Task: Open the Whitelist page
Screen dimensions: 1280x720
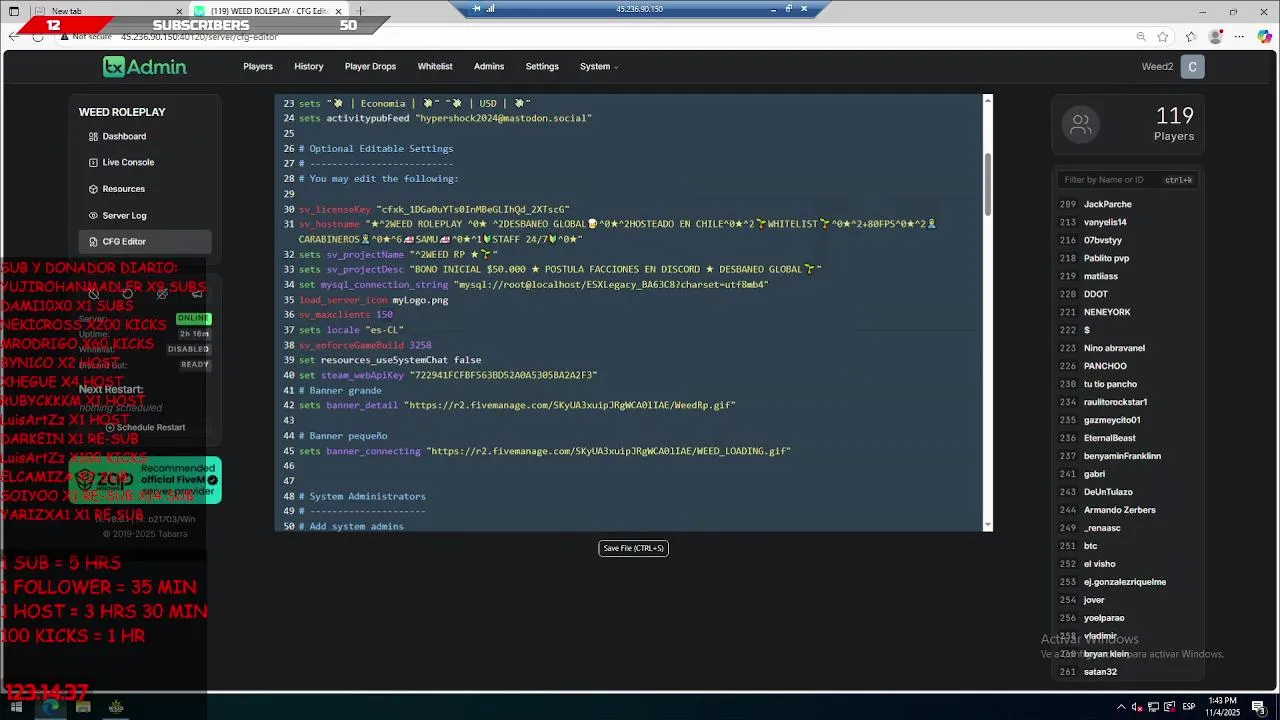Action: [x=435, y=67]
